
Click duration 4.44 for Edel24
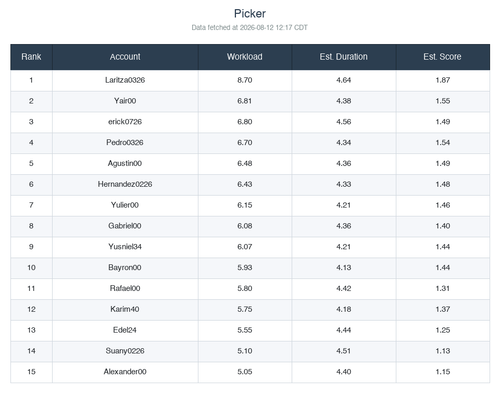344,330
